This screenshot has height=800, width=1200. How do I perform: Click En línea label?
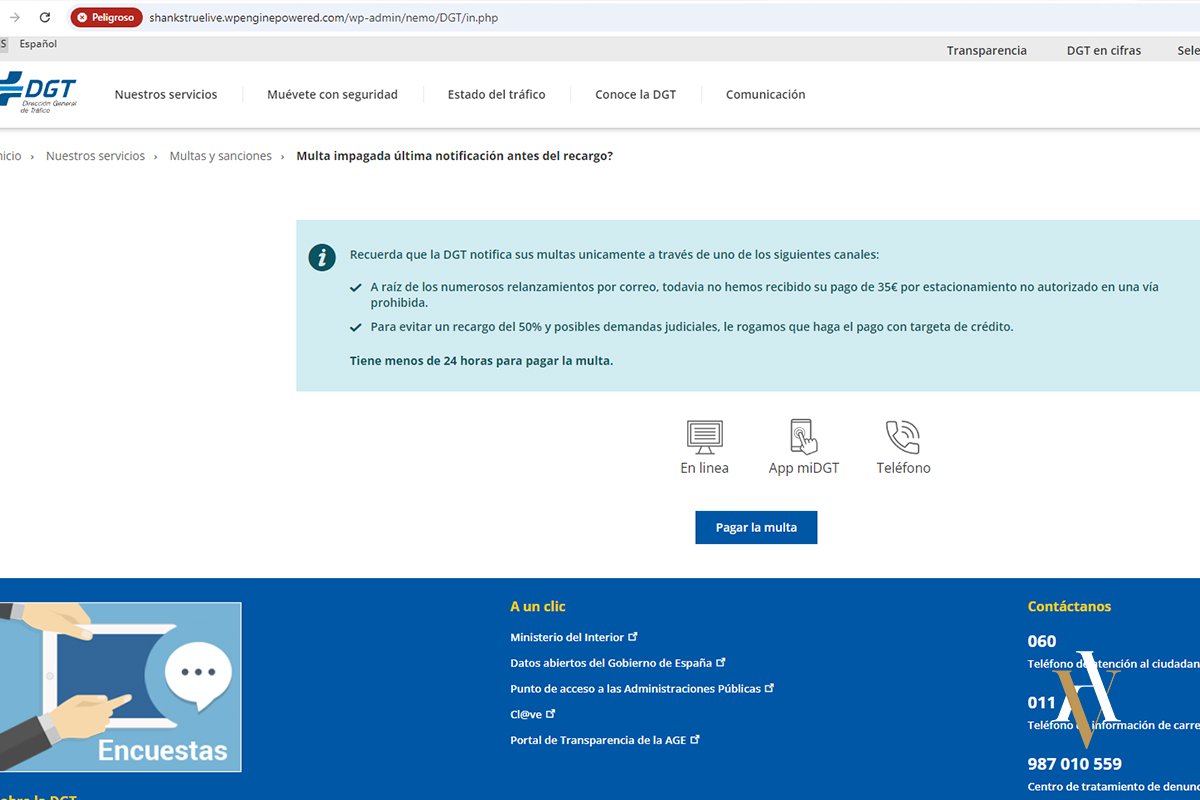[x=704, y=468]
